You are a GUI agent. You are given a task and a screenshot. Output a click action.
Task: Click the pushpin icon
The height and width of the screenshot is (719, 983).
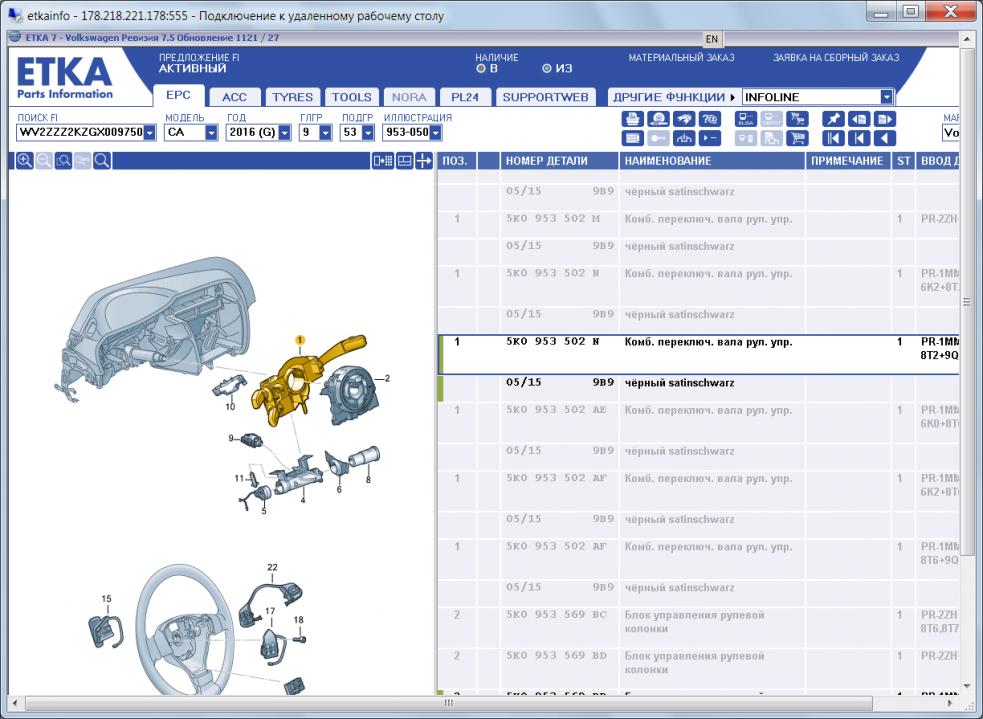(x=833, y=118)
